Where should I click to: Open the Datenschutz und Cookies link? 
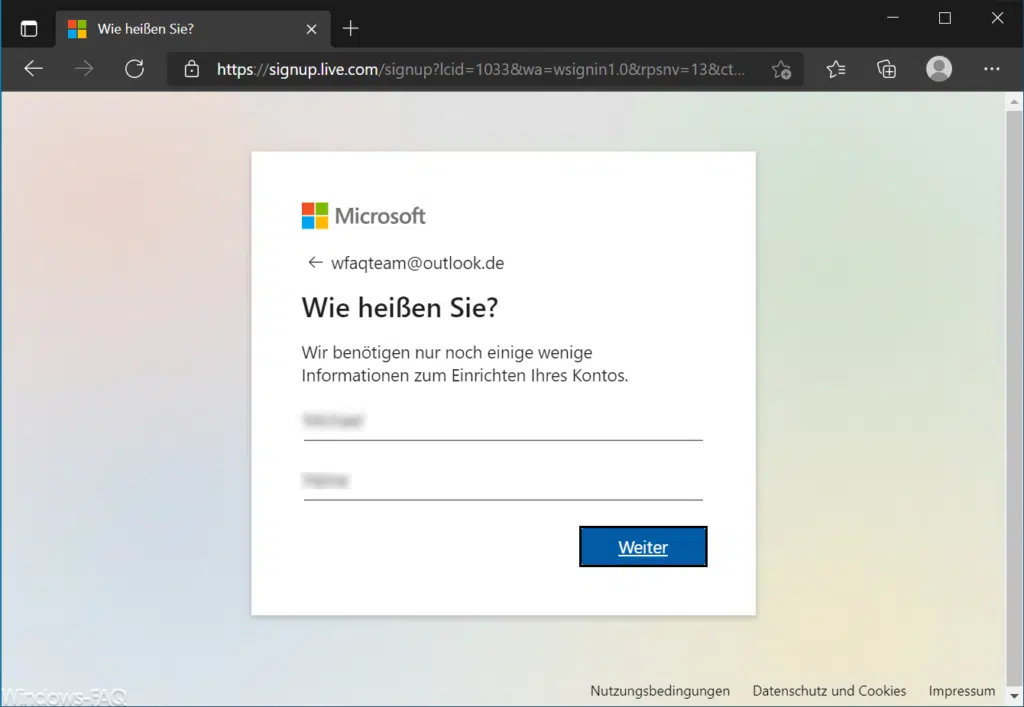(x=829, y=690)
